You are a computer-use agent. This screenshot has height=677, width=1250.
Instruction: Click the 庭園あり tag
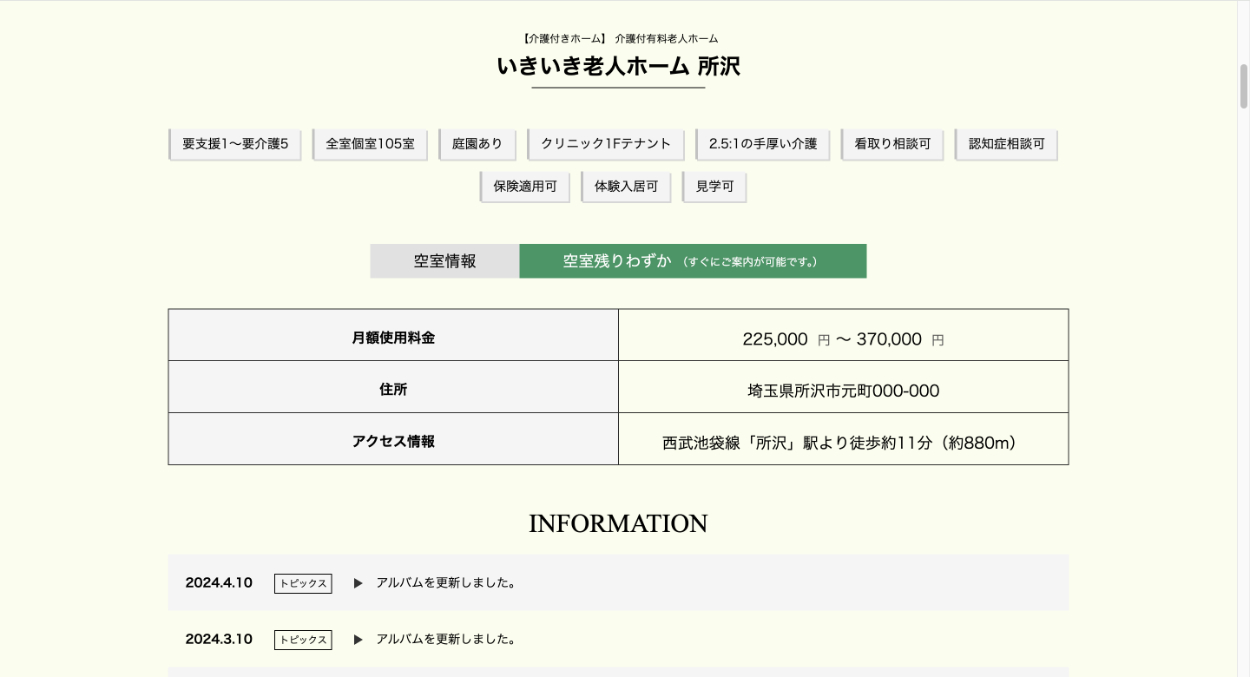[477, 144]
